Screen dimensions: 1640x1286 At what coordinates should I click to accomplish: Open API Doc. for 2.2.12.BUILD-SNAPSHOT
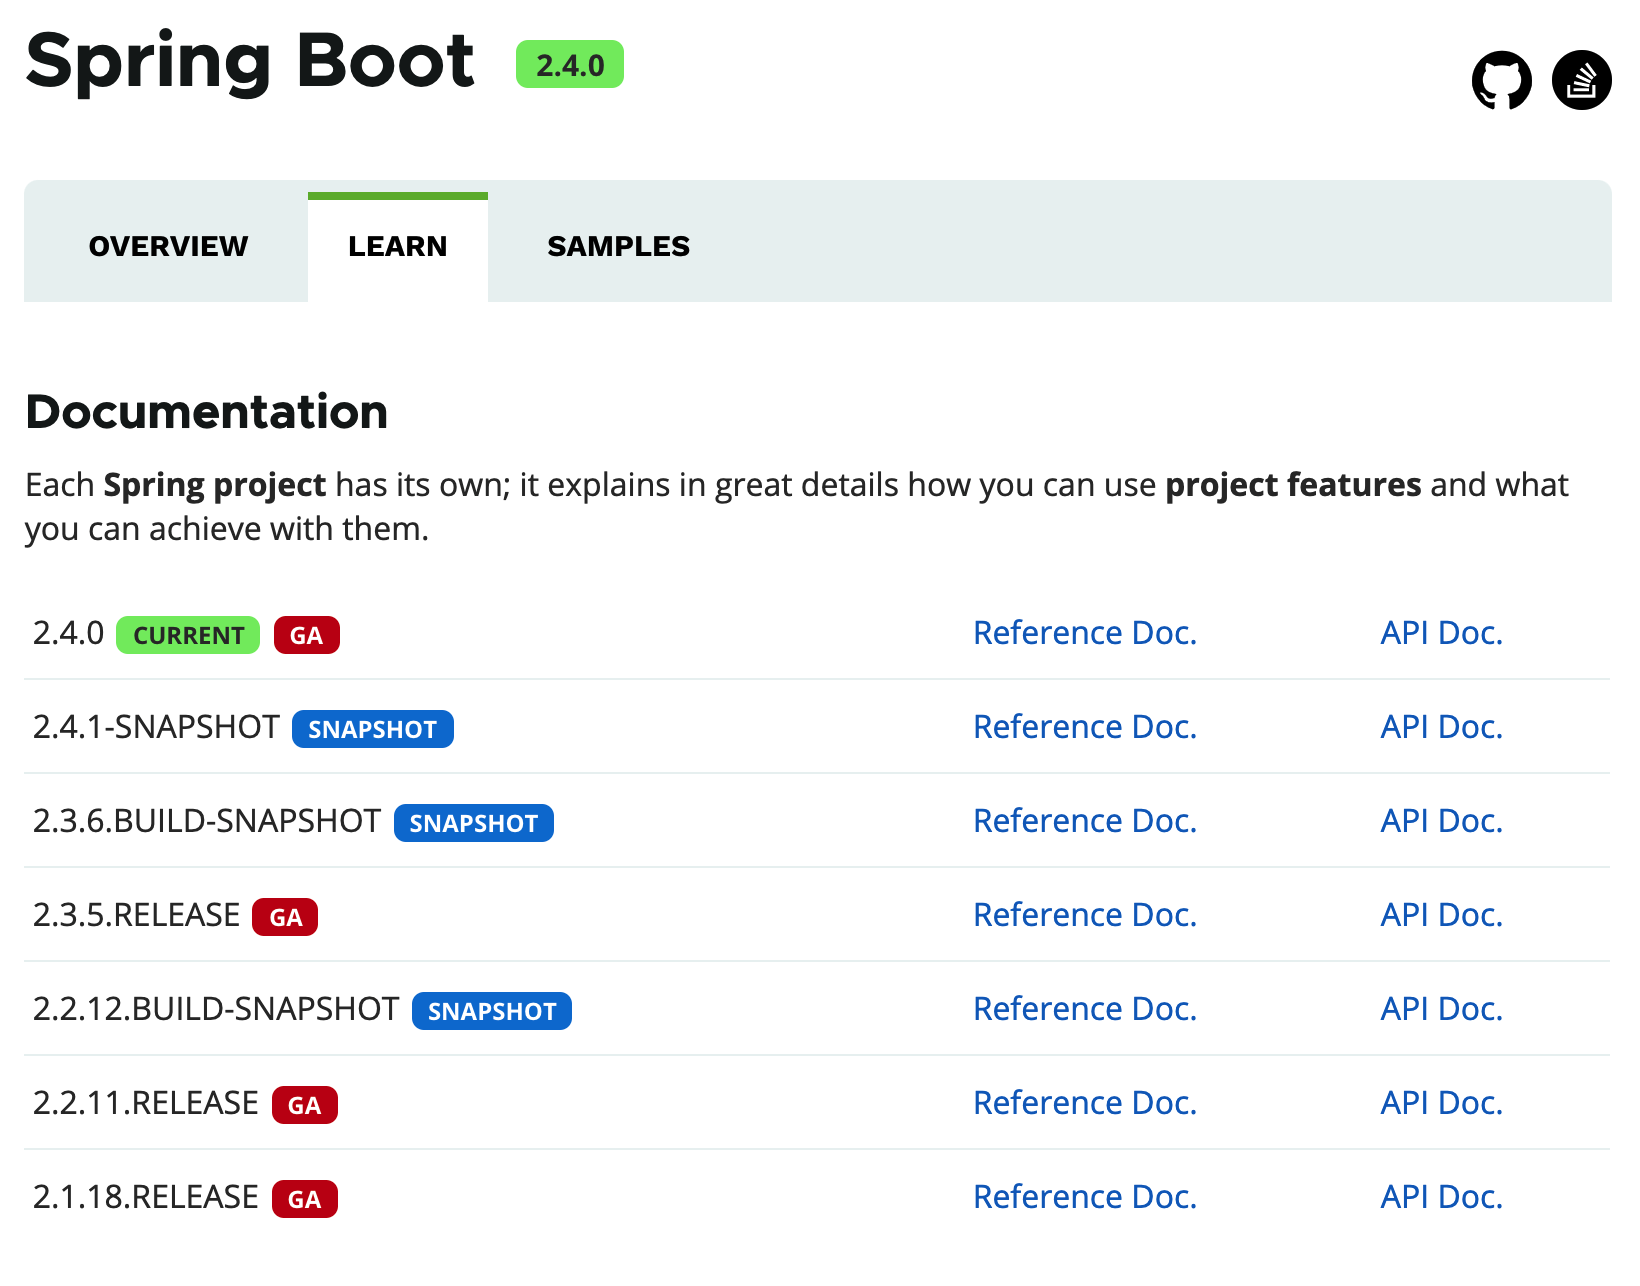(1441, 1009)
